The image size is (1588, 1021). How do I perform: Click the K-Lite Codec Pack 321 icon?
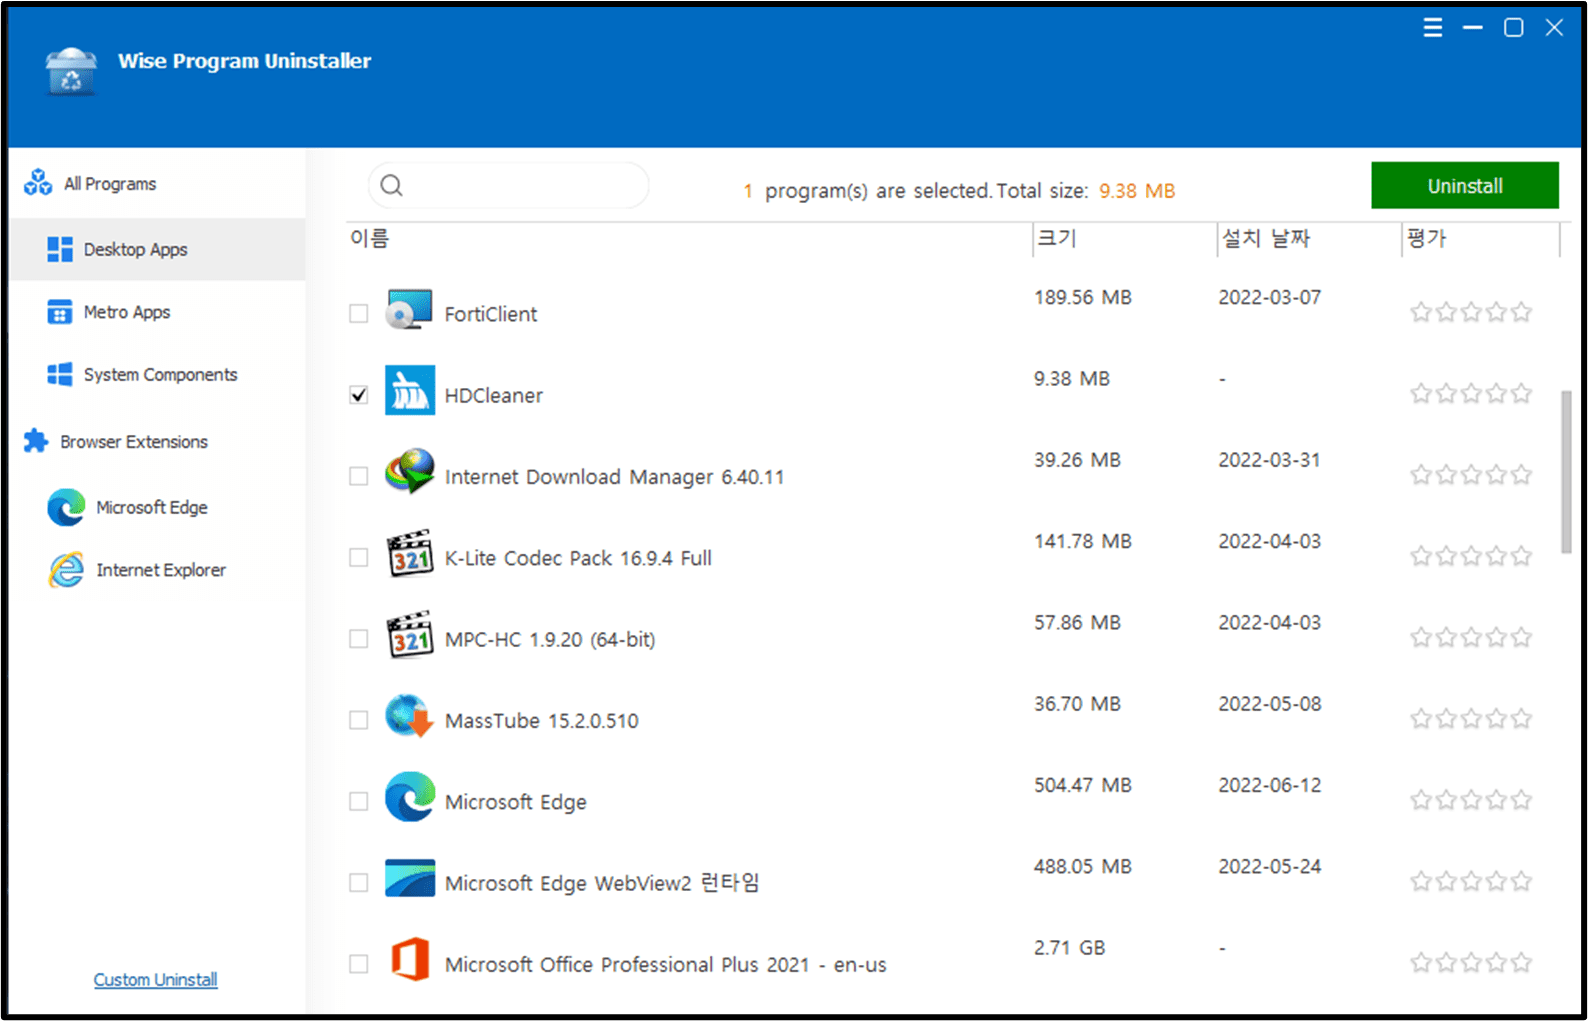(410, 553)
